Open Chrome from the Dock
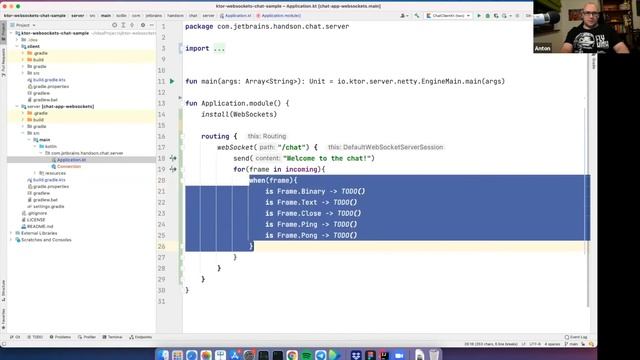The image size is (640, 360). point(292,355)
